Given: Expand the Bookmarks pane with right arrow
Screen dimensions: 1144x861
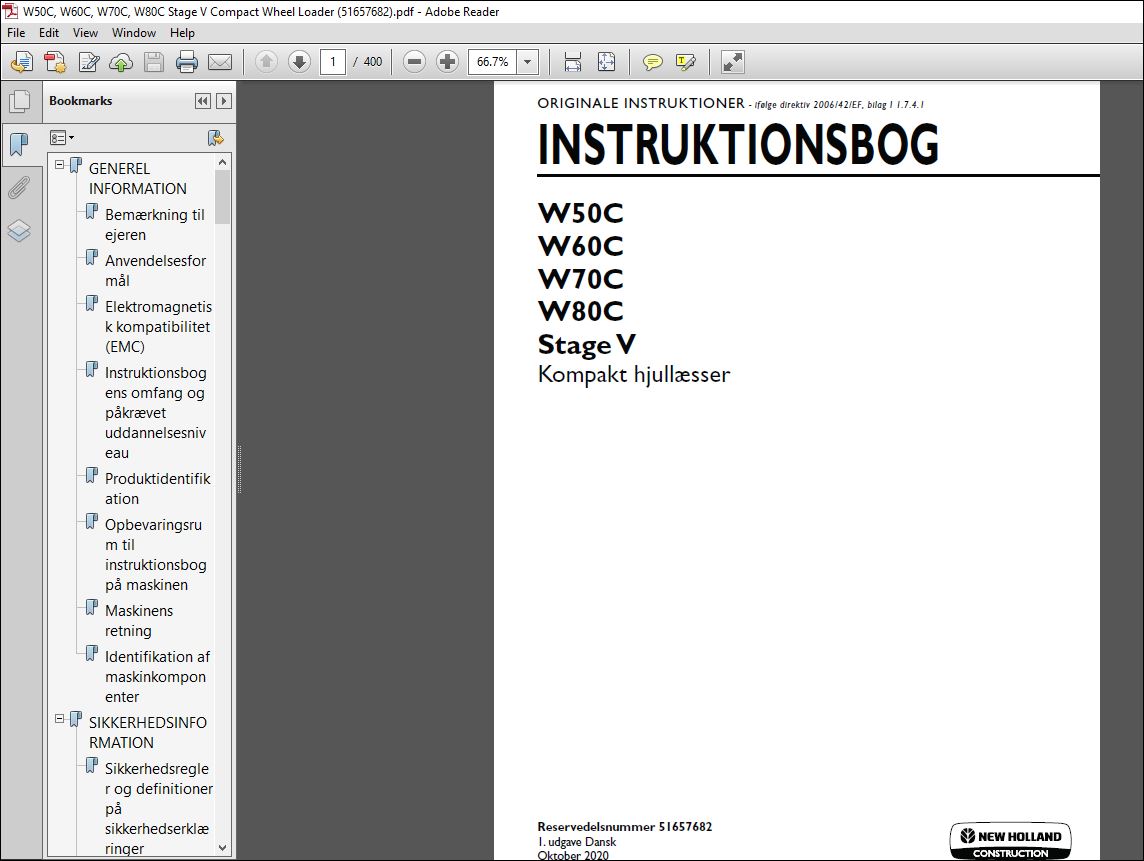Looking at the screenshot, I should [x=224, y=101].
